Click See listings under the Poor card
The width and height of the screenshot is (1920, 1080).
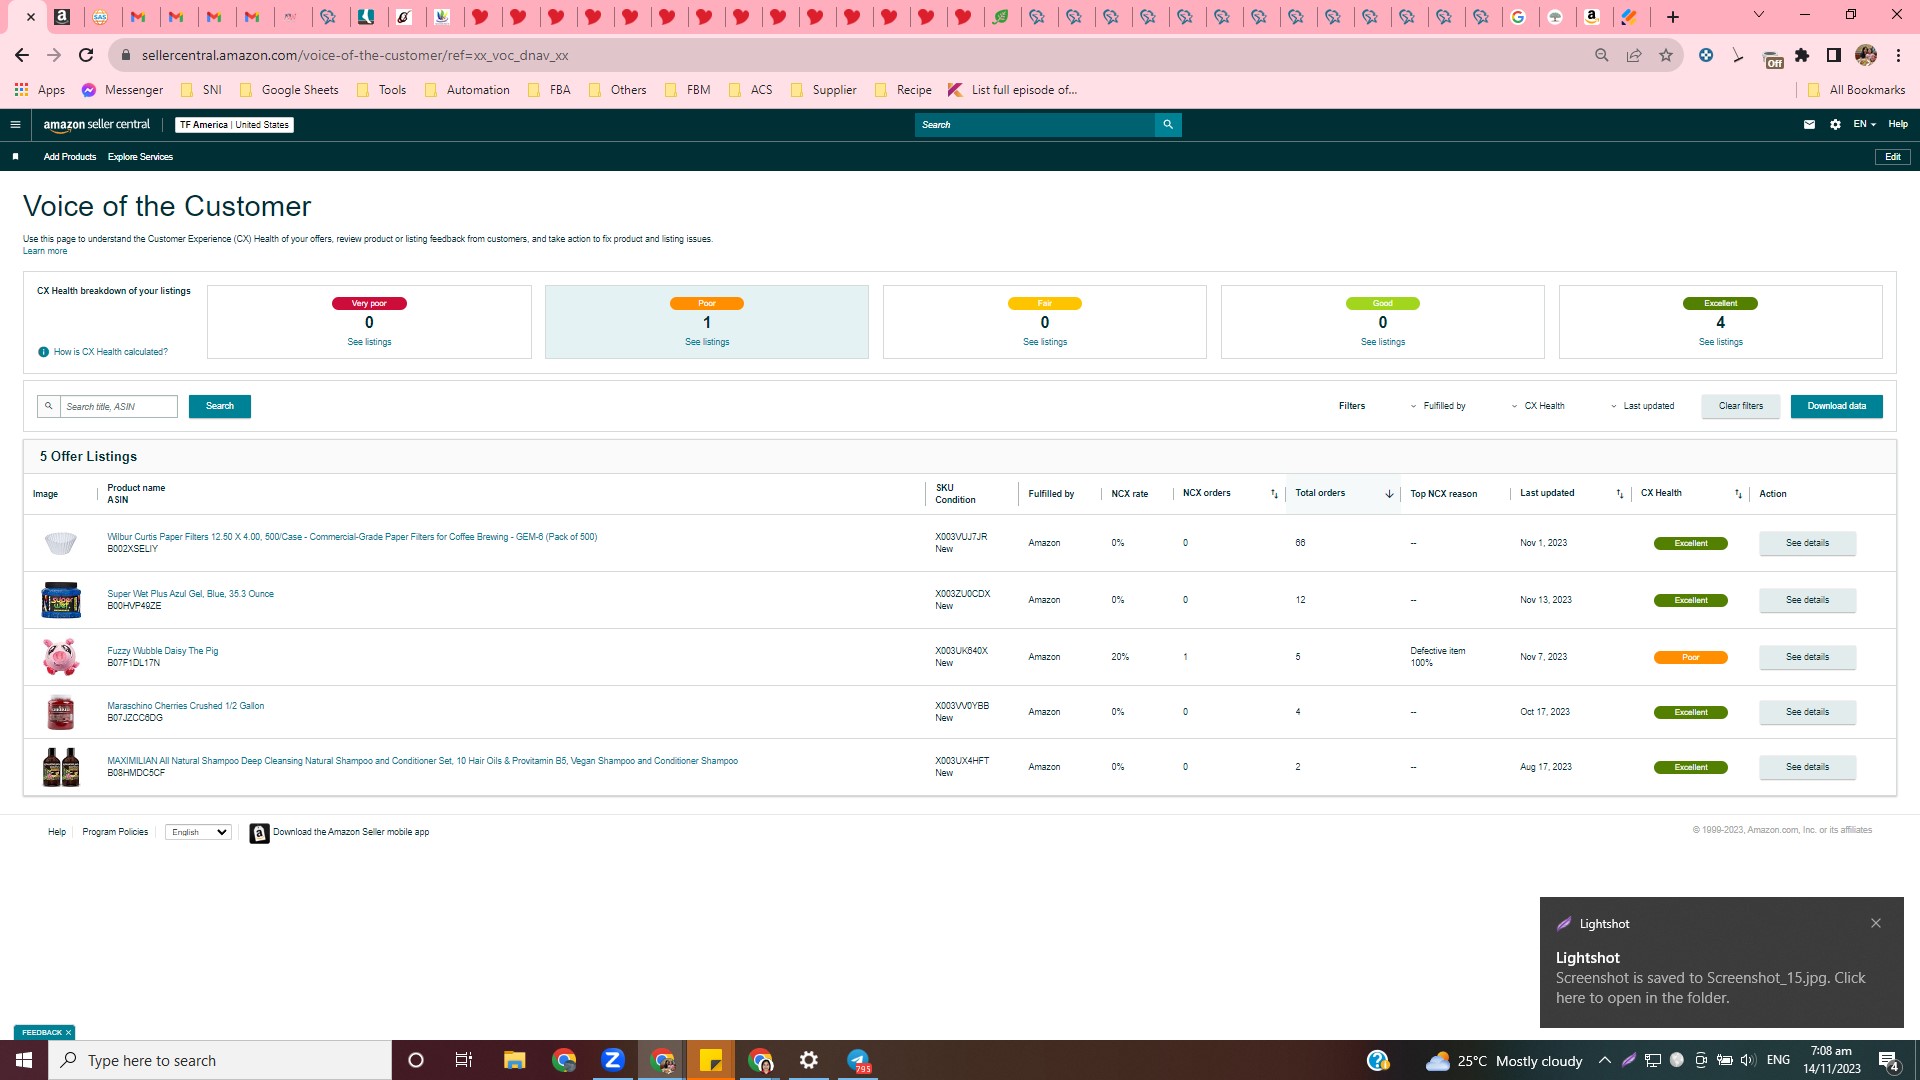(x=707, y=343)
